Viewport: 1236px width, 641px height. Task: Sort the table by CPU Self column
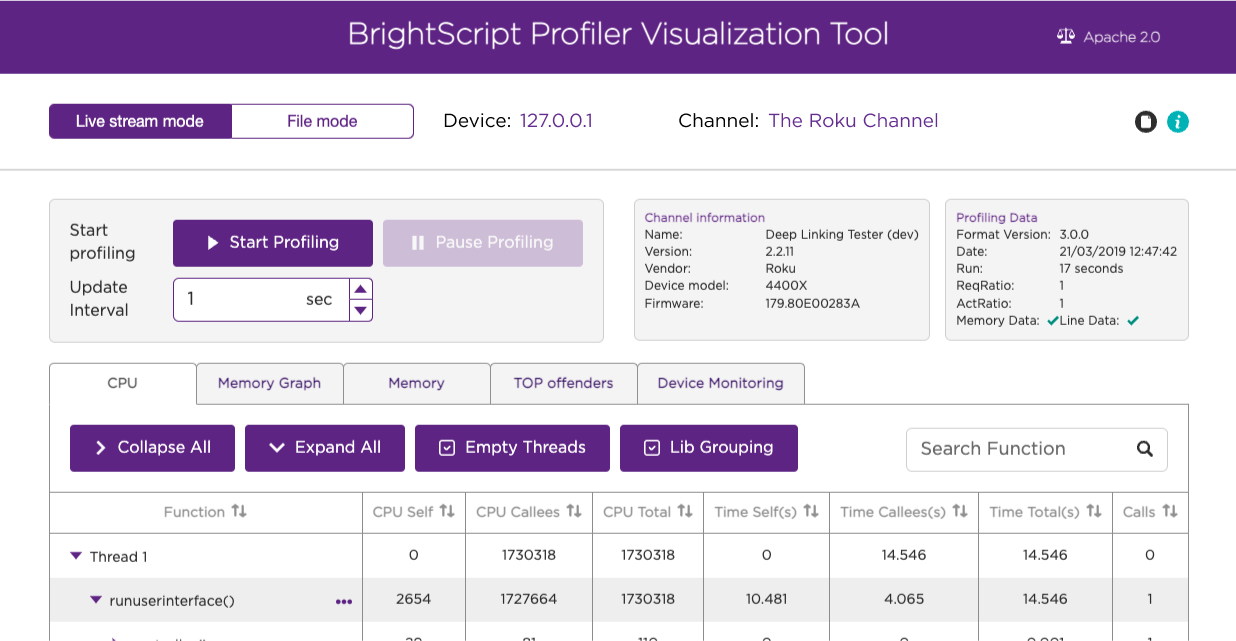coord(448,512)
